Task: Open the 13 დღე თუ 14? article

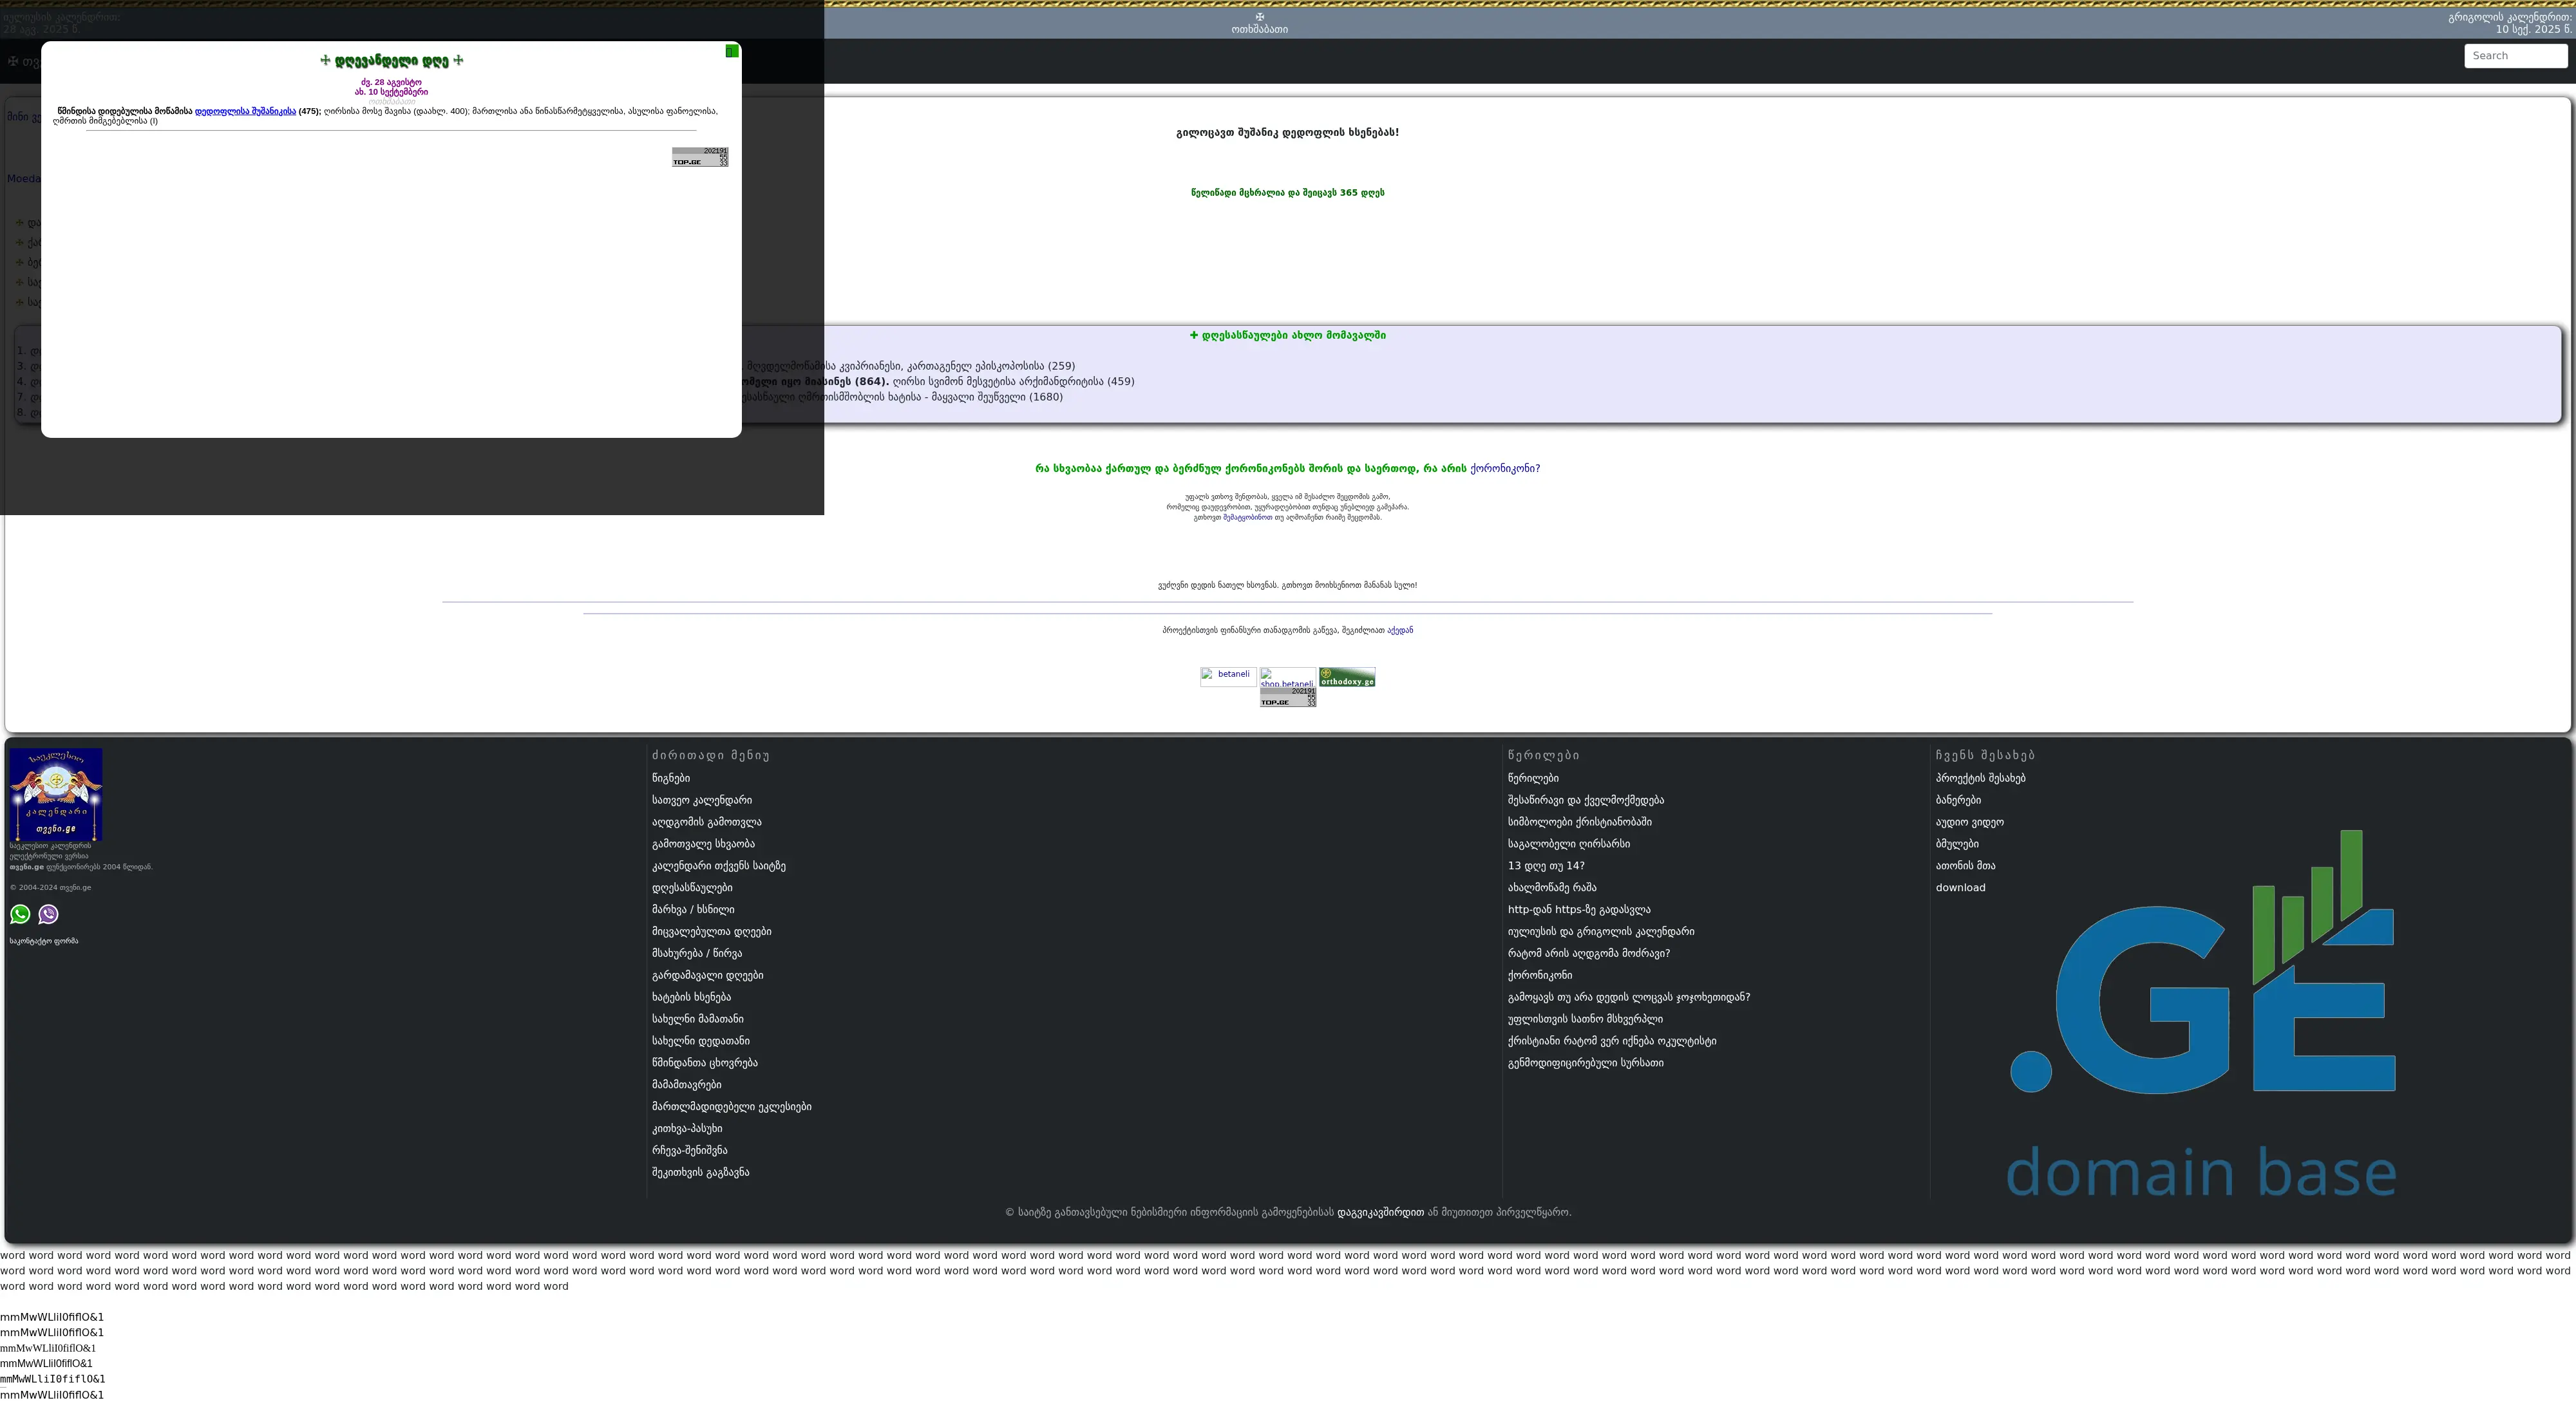Action: coord(1545,866)
